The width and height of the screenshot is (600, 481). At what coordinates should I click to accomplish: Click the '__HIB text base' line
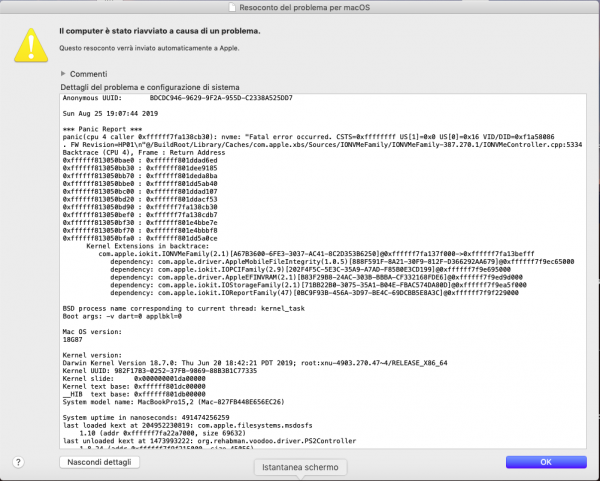[x=134, y=394]
